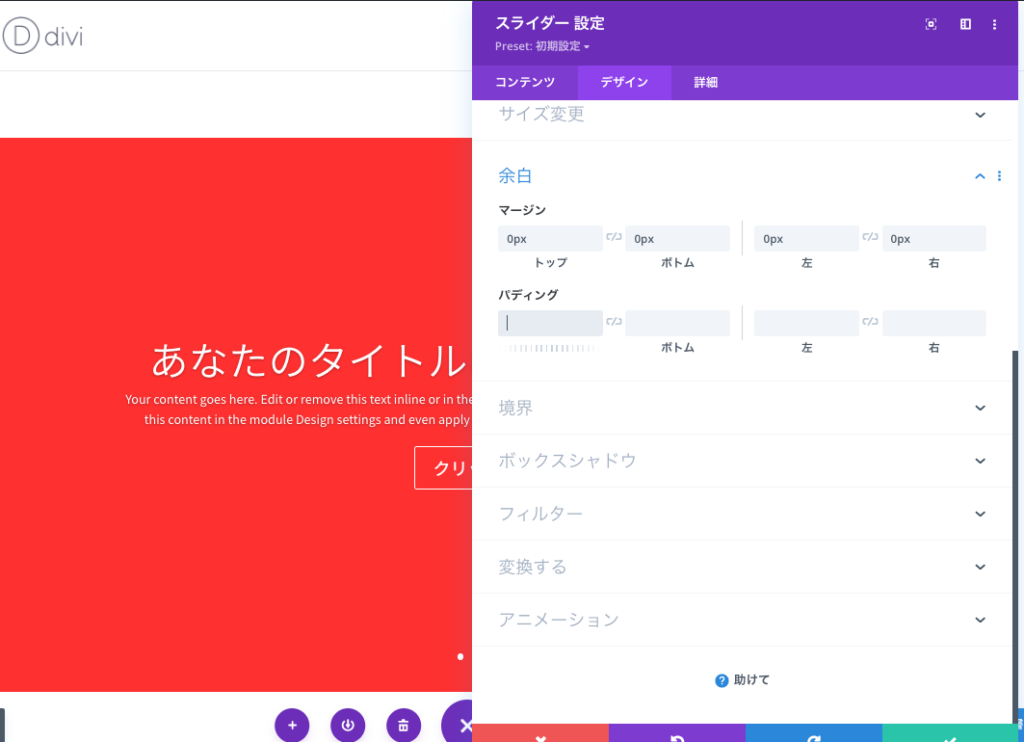Switch to the 詳細 tab
1024x742 pixels.
(x=704, y=82)
